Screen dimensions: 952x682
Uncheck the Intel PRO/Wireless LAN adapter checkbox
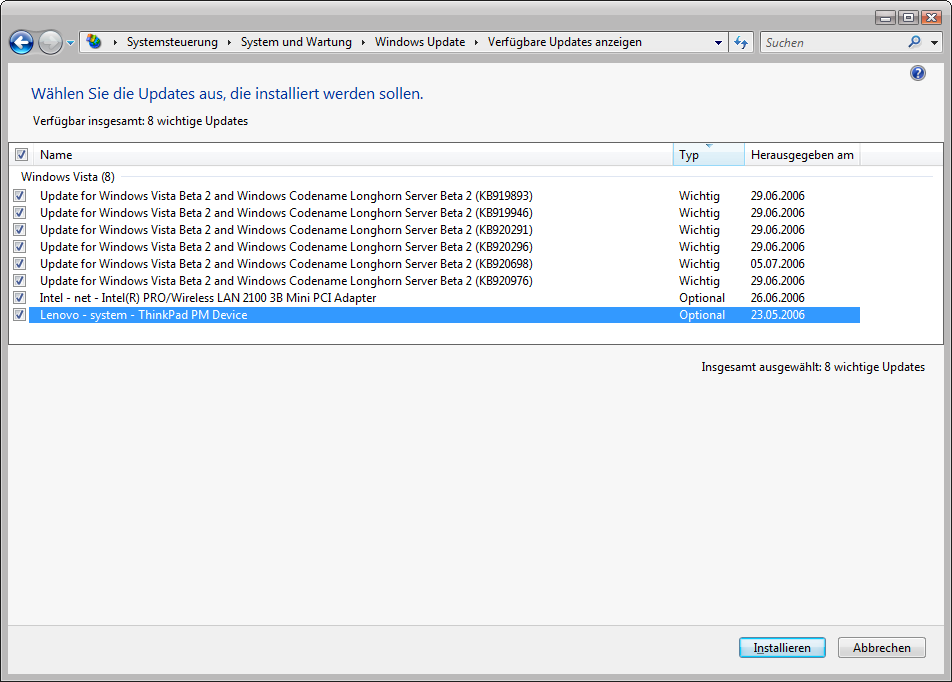coord(20,298)
